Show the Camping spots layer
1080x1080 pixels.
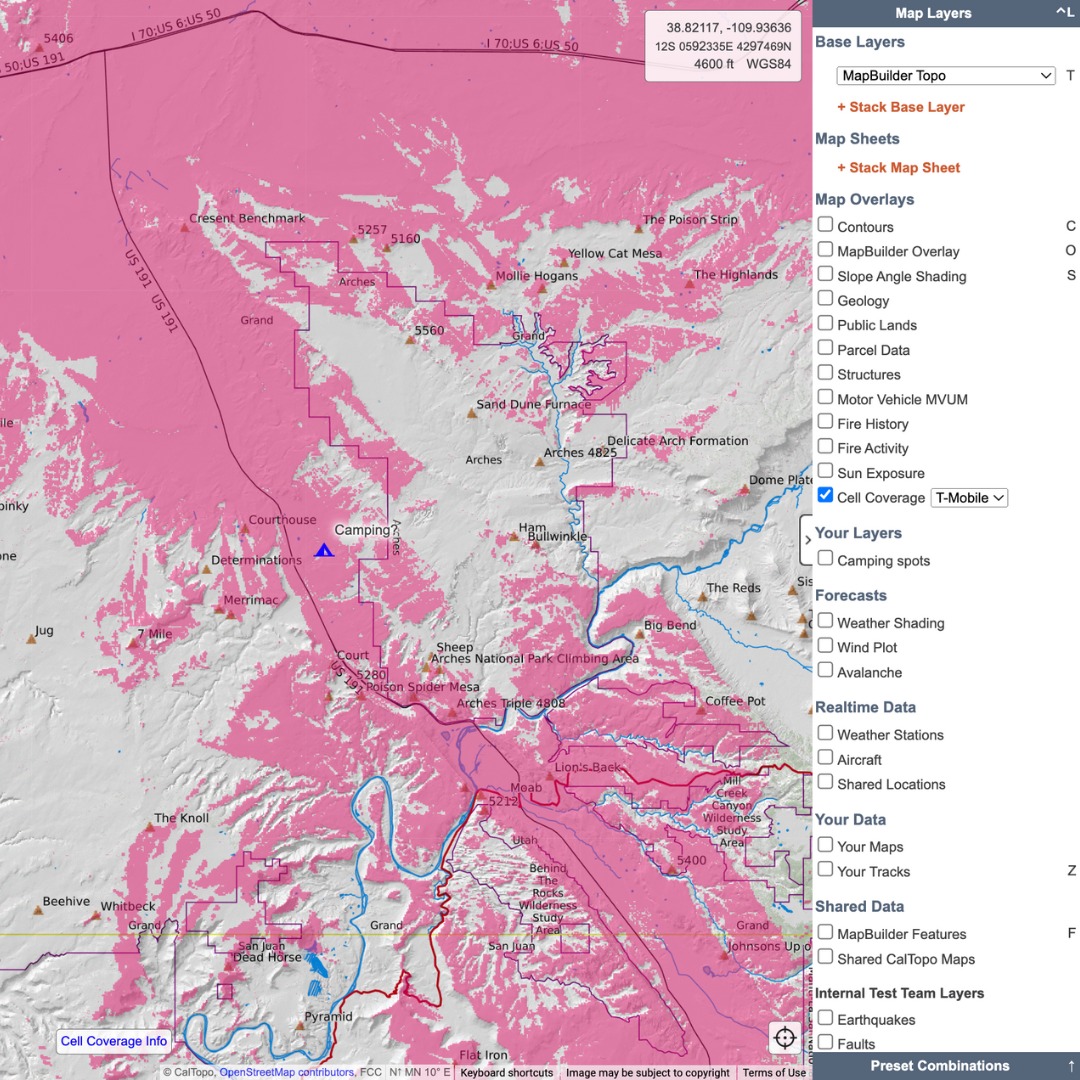[824, 559]
